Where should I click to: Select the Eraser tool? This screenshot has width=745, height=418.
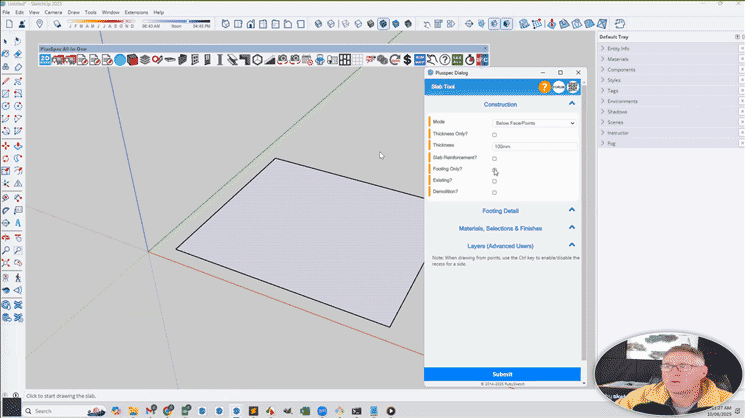[18, 55]
